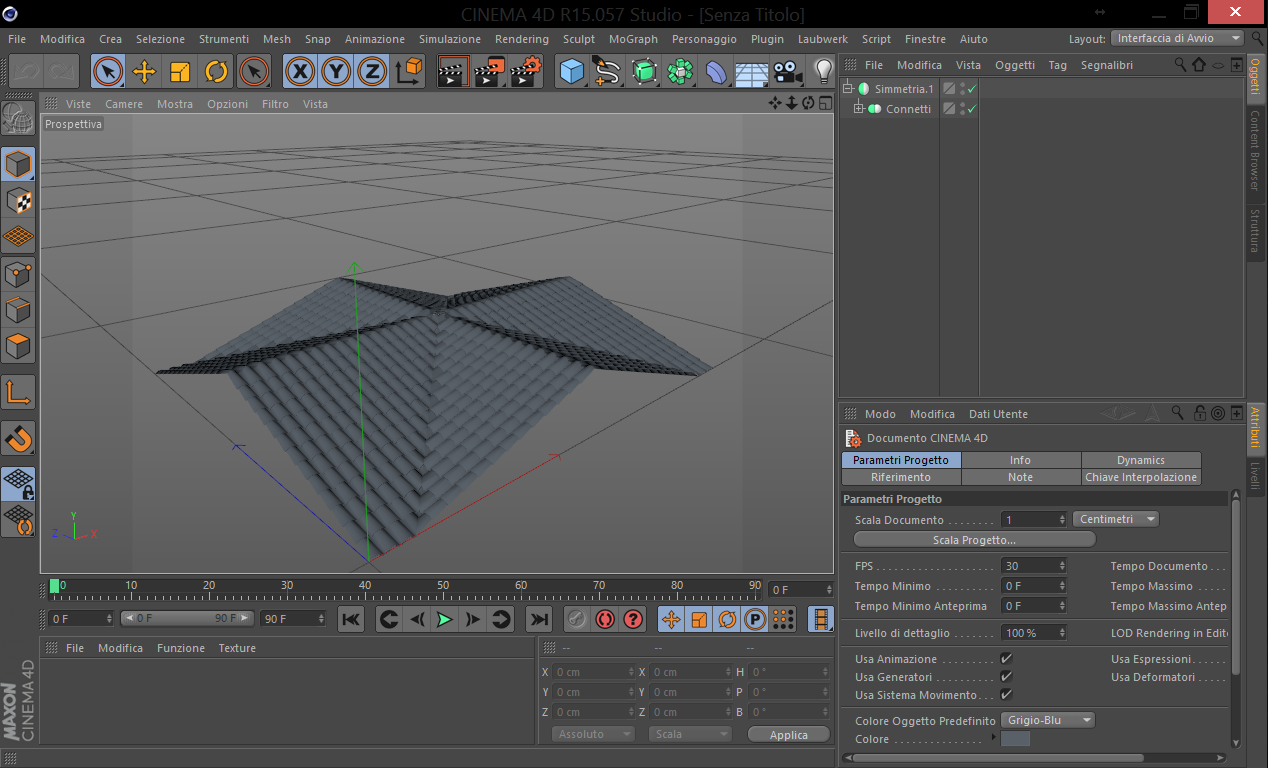Uncheck the Usa Animazione checkbox
Viewport: 1268px width, 768px height.
click(1006, 659)
